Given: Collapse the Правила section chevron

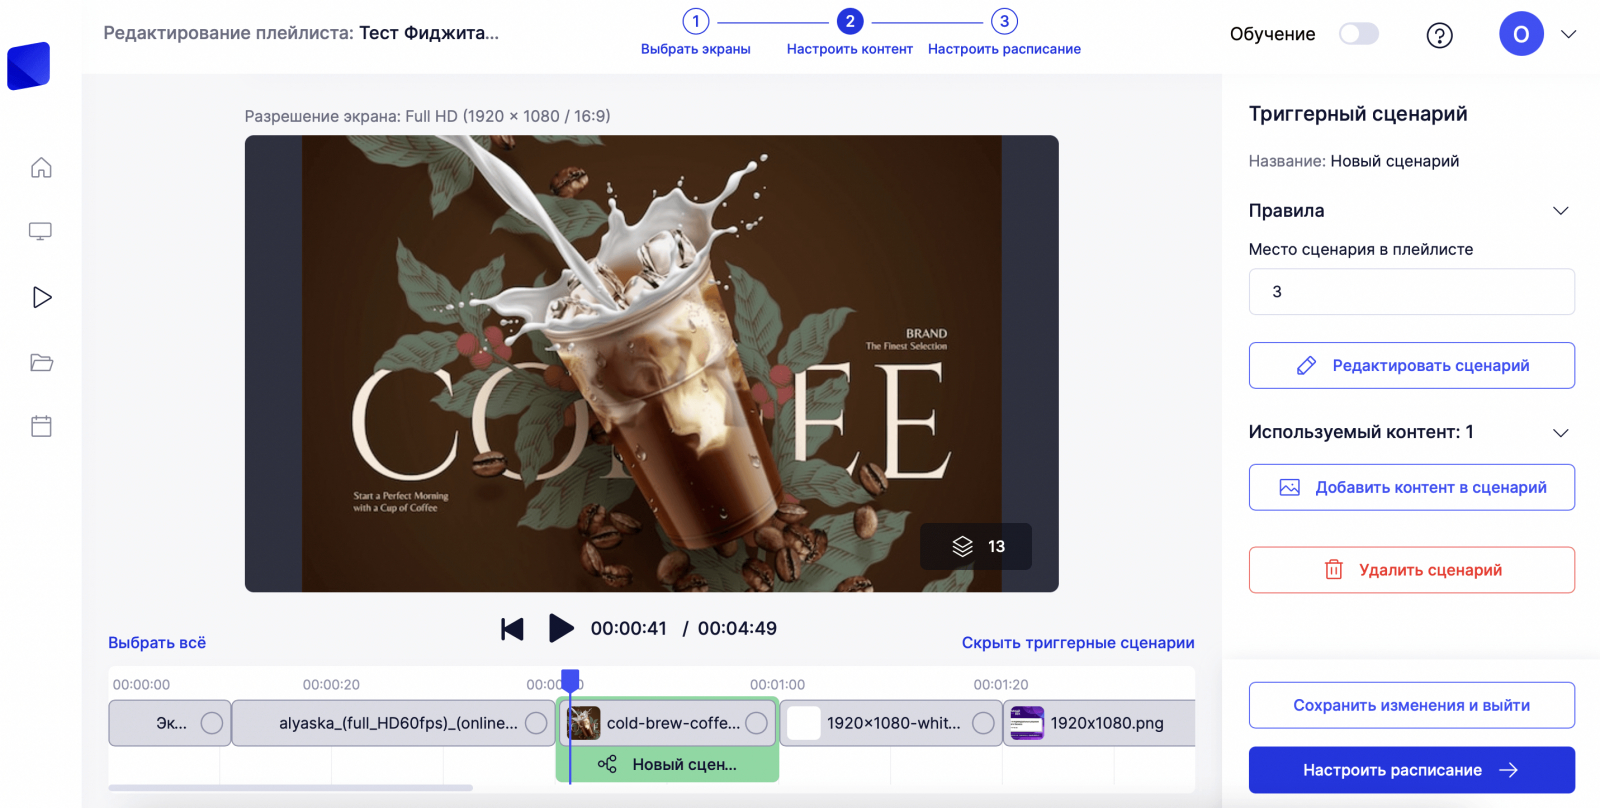Looking at the screenshot, I should 1560,211.
